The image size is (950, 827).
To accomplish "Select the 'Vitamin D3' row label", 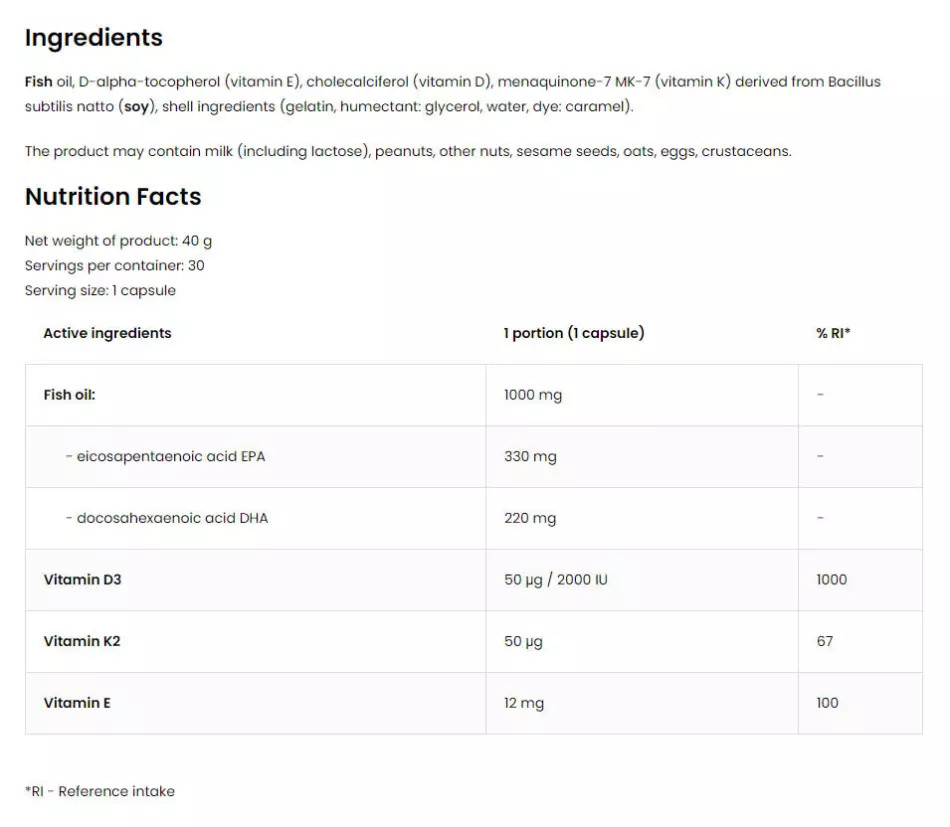I will pos(82,580).
